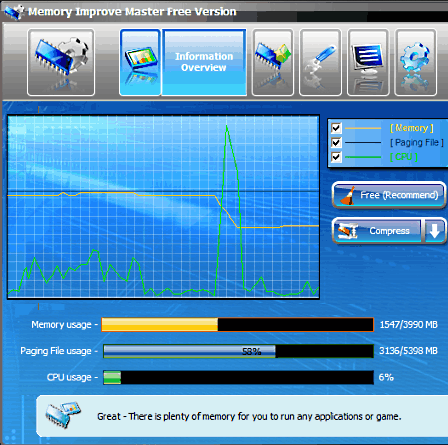The image size is (448, 445).
Task: Toggle the Paging File graph line checkbox
Action: pos(336,143)
